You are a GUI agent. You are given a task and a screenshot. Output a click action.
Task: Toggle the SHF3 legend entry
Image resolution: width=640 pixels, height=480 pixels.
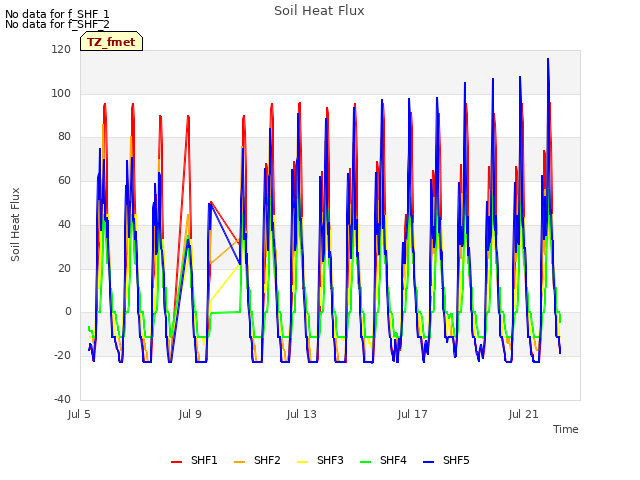(320, 460)
